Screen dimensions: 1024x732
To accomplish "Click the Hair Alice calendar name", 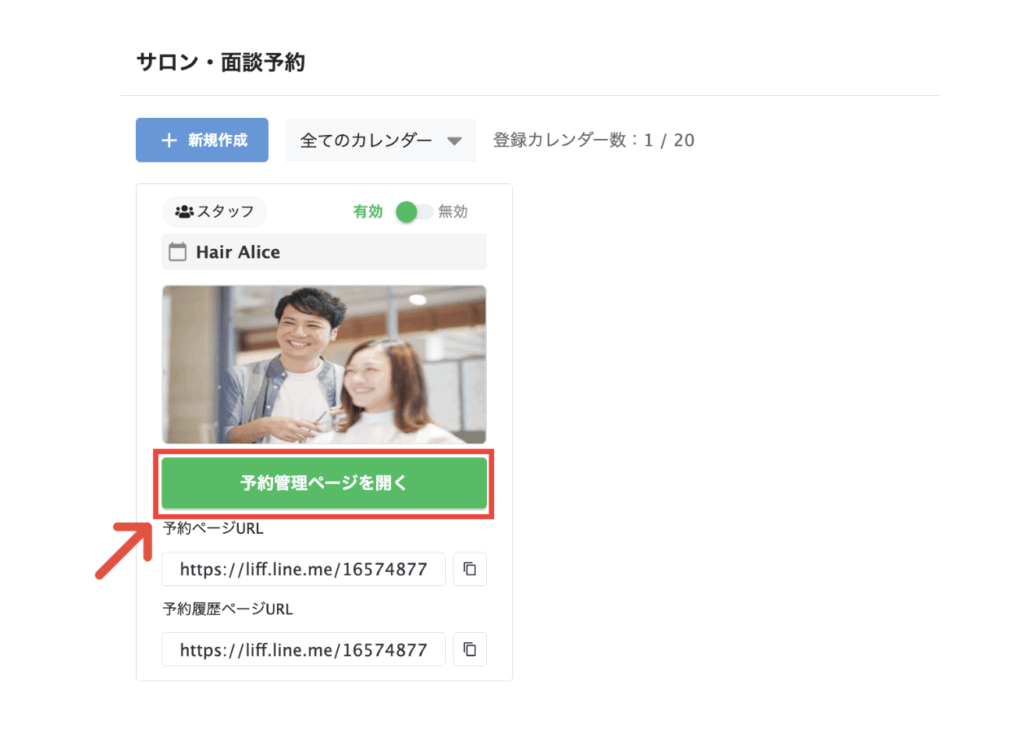I will [x=238, y=252].
